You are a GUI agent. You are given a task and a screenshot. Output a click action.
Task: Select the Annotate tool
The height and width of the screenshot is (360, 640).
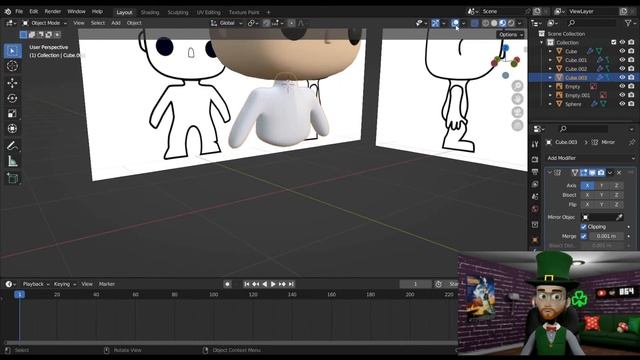[12, 146]
